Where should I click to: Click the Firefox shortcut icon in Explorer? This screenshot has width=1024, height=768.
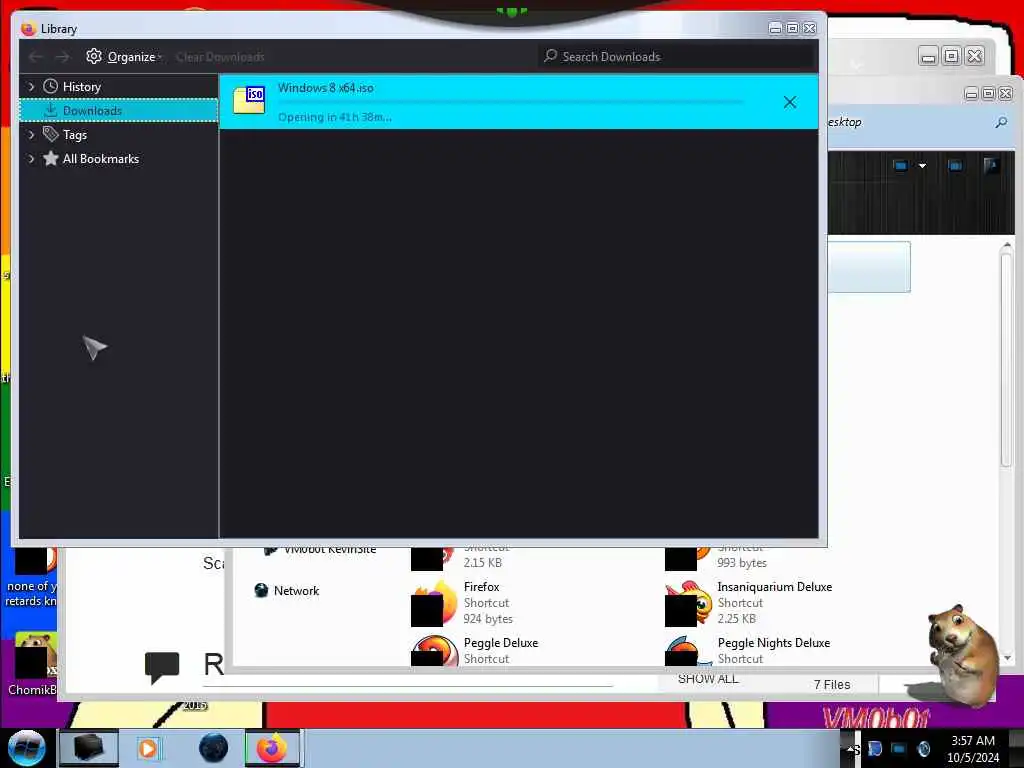coord(434,602)
